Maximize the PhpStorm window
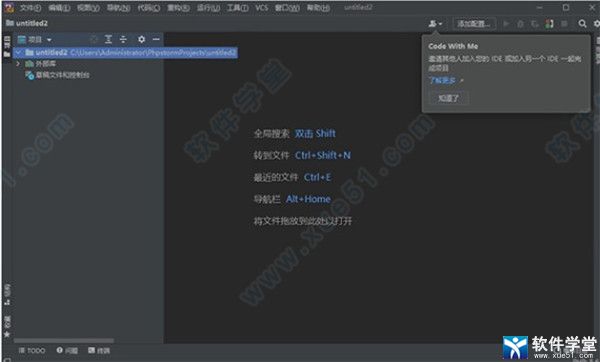Image resolution: width=600 pixels, height=362 pixels. tap(566, 7)
